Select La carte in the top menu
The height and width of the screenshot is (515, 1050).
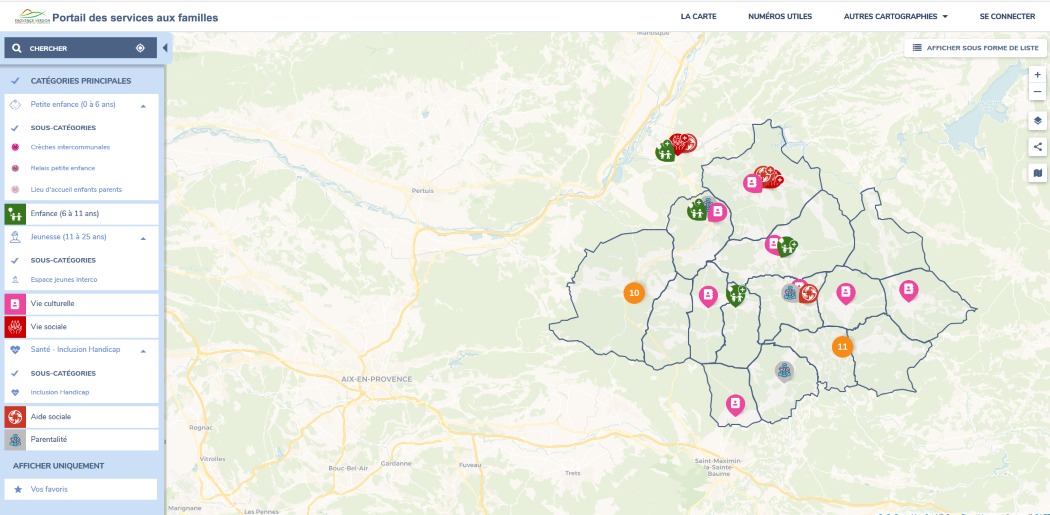tap(698, 17)
